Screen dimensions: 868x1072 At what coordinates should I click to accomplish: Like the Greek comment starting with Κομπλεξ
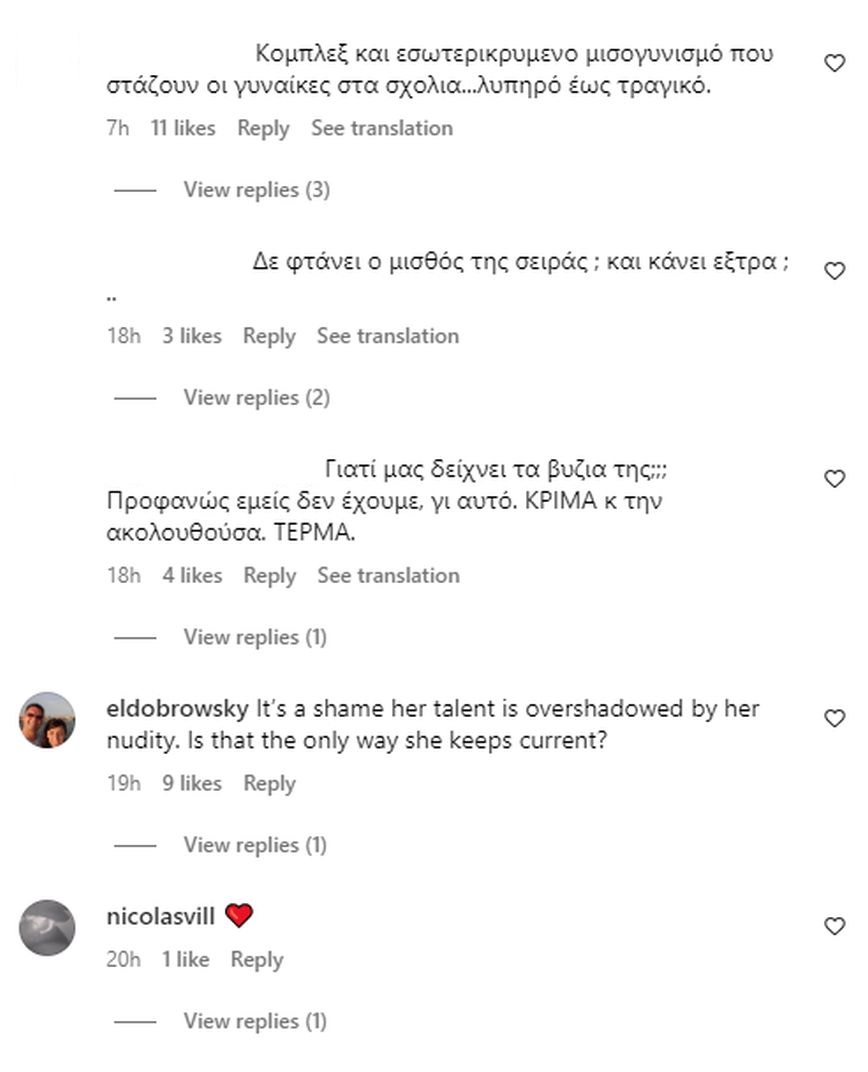click(834, 64)
